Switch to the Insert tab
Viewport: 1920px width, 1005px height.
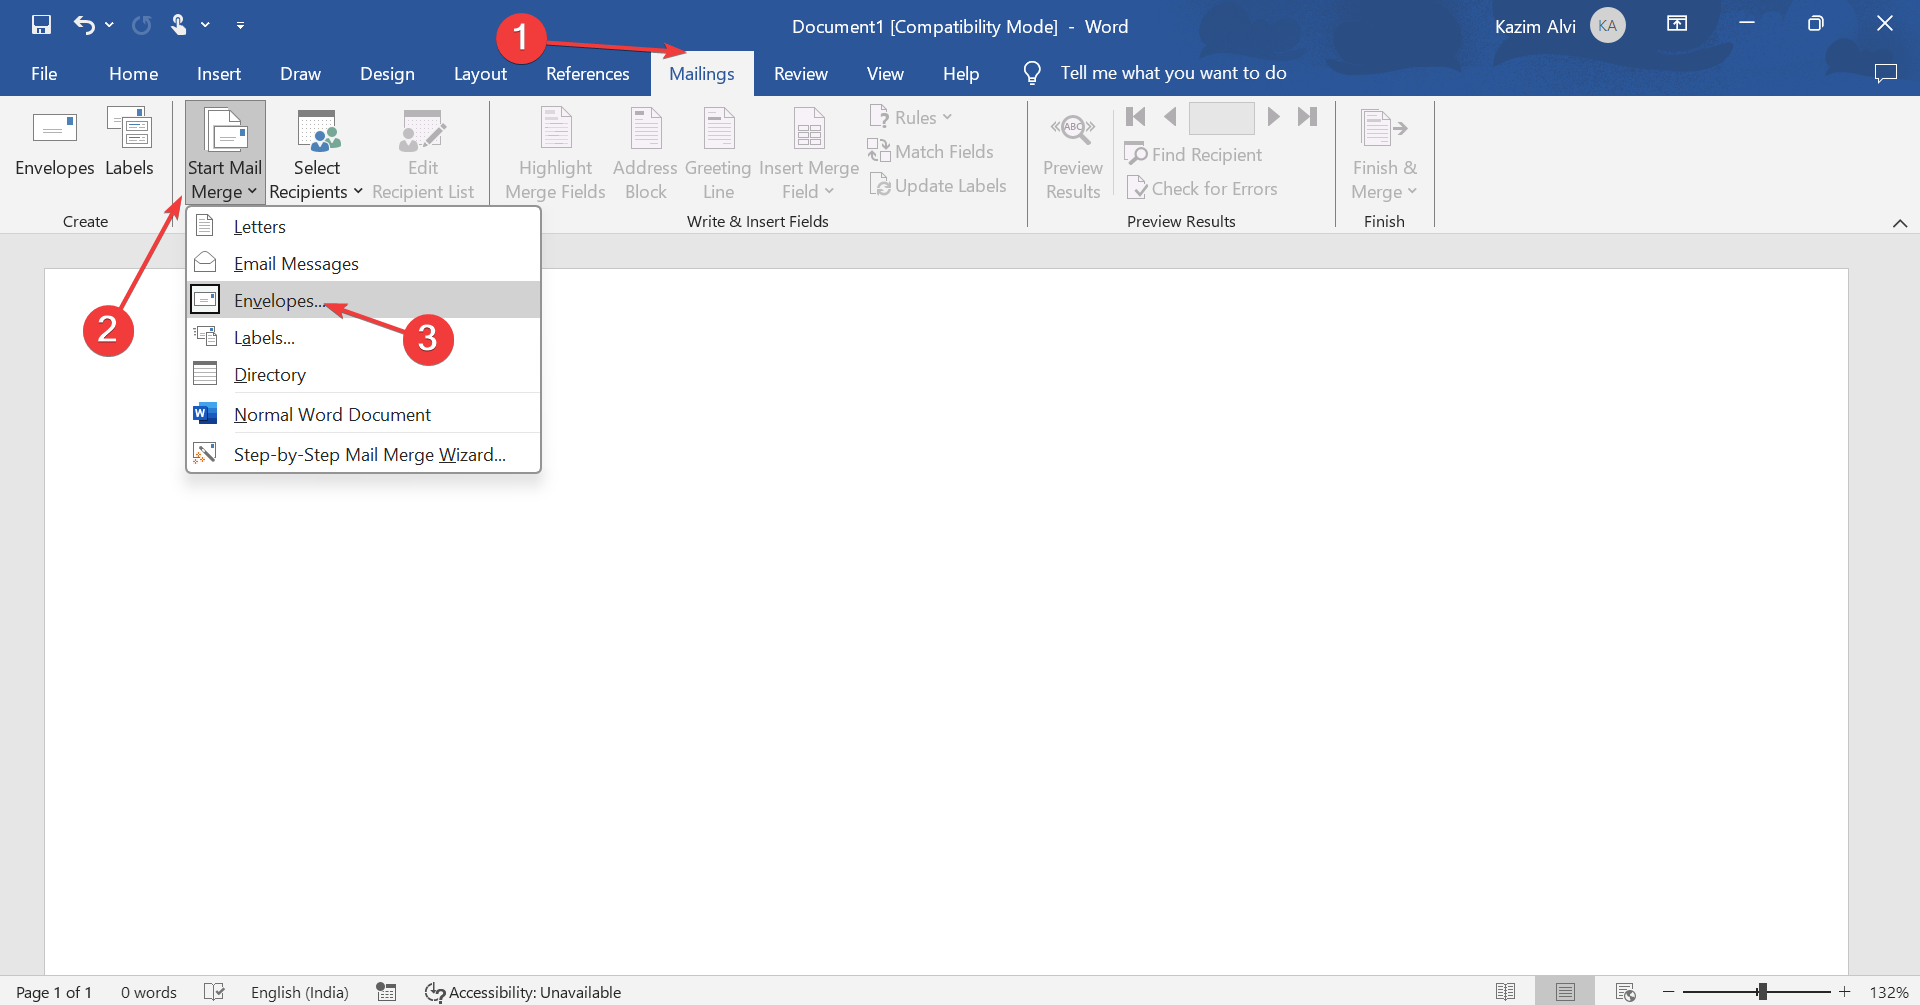click(219, 74)
